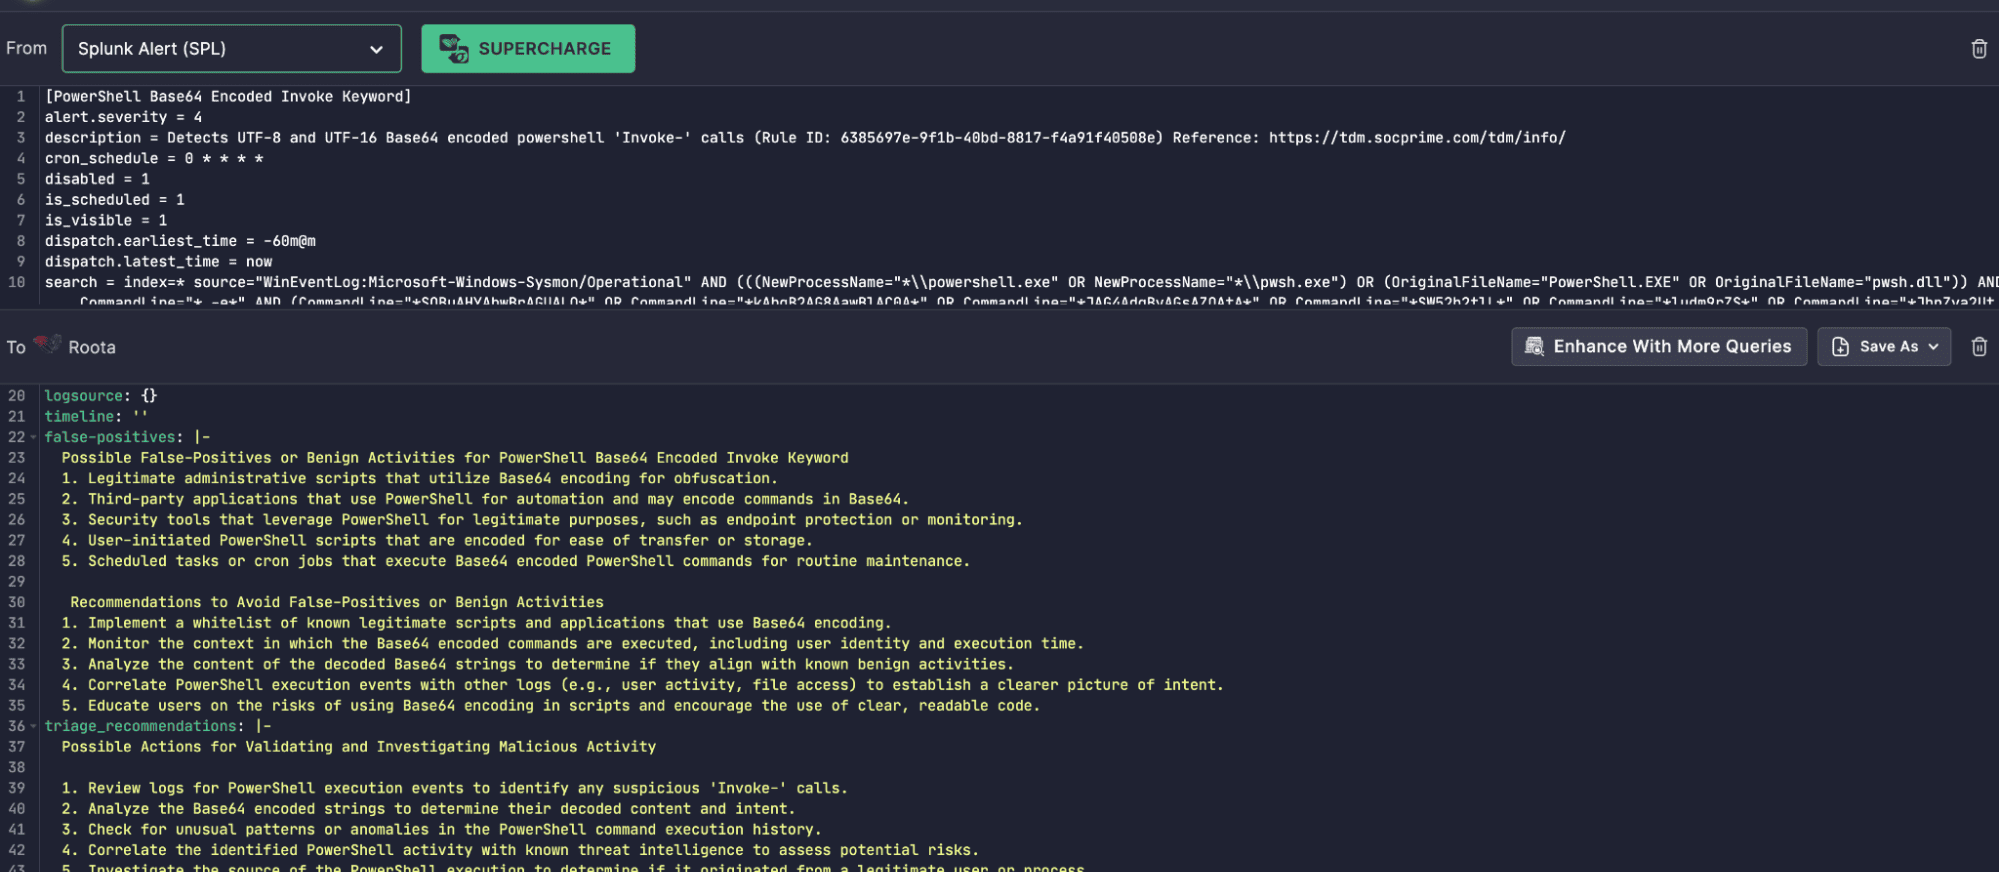This screenshot has width=1999, height=872.
Task: Delete the source query using the top trash icon
Action: [x=1978, y=49]
